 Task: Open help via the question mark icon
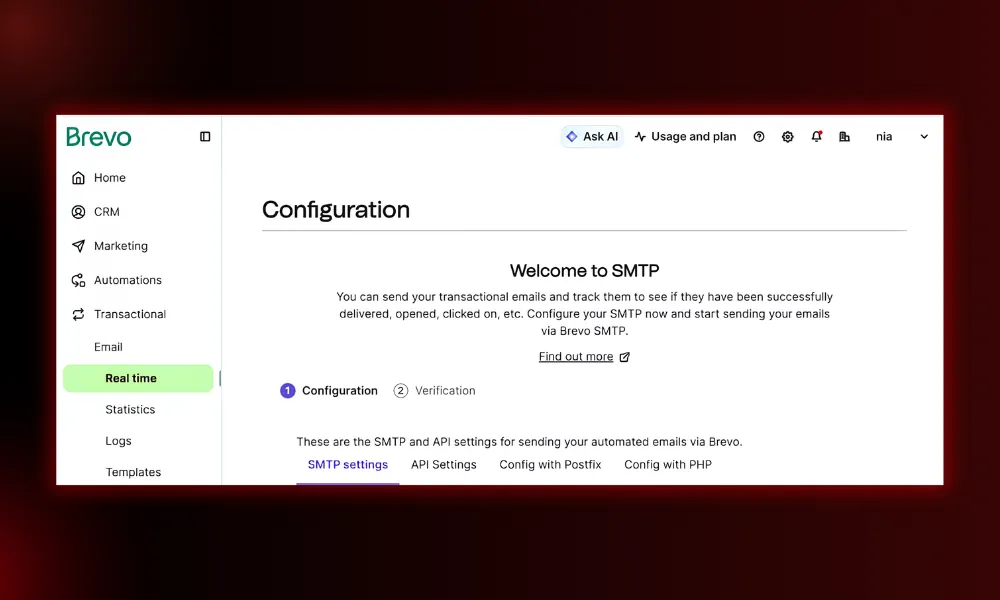coord(759,136)
